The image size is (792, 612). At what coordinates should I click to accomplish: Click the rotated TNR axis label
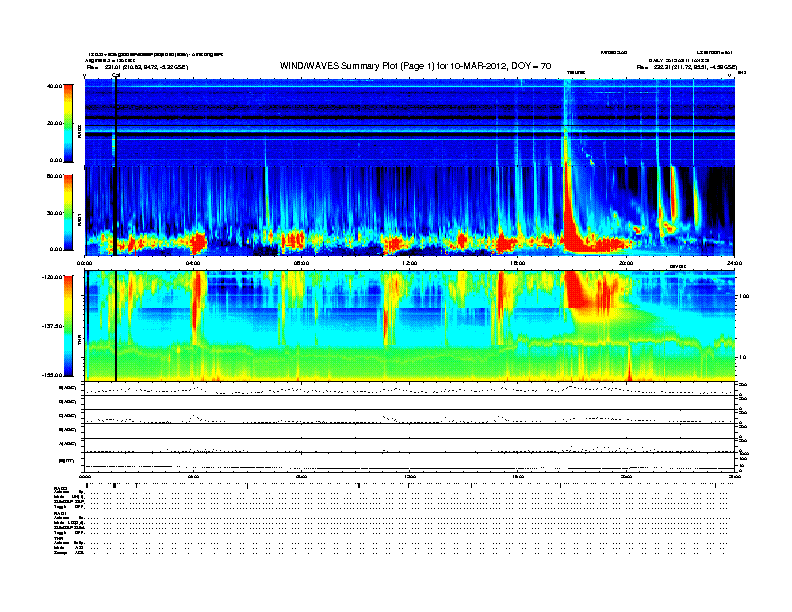(x=80, y=341)
